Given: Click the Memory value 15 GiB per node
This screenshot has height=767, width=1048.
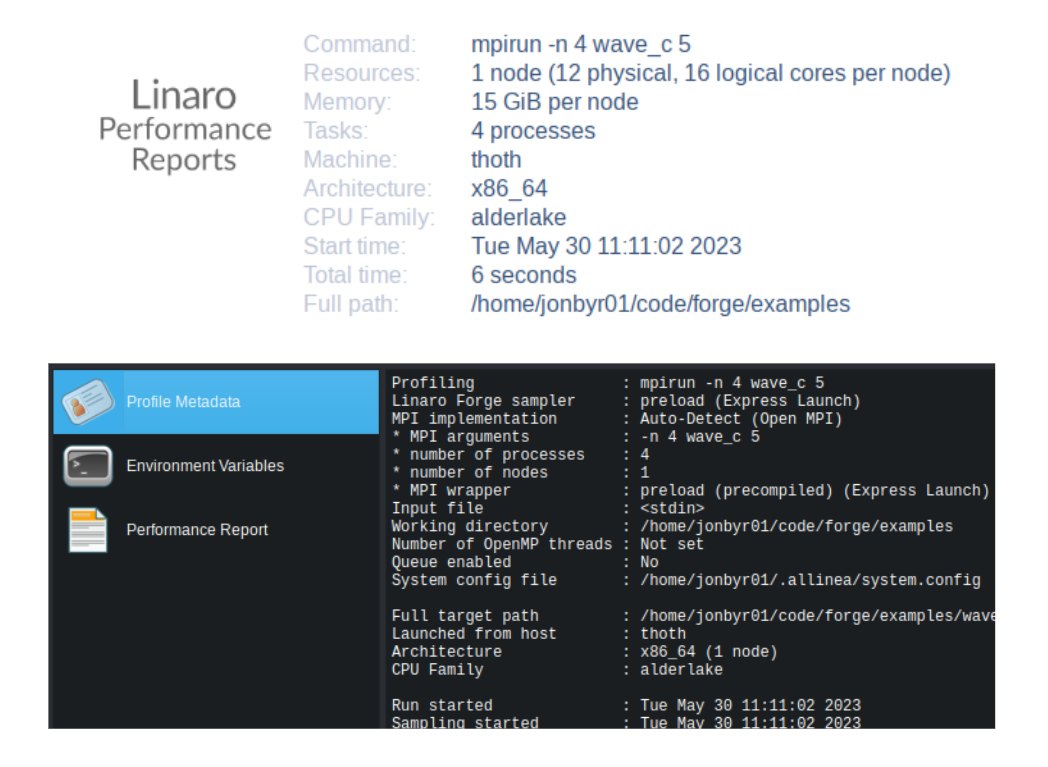Looking at the screenshot, I should pos(553,101).
